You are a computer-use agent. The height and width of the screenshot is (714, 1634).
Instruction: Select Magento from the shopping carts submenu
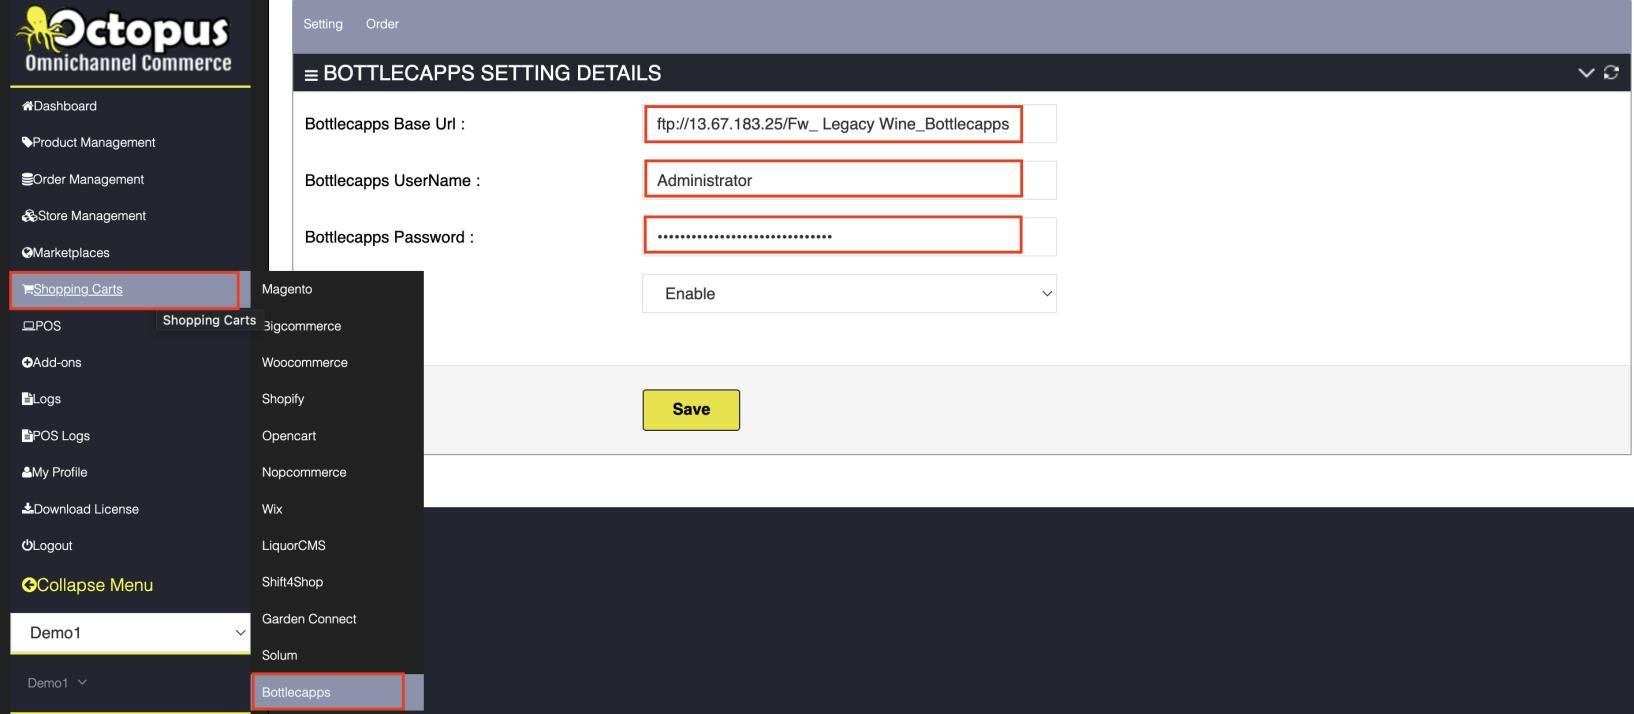point(287,289)
